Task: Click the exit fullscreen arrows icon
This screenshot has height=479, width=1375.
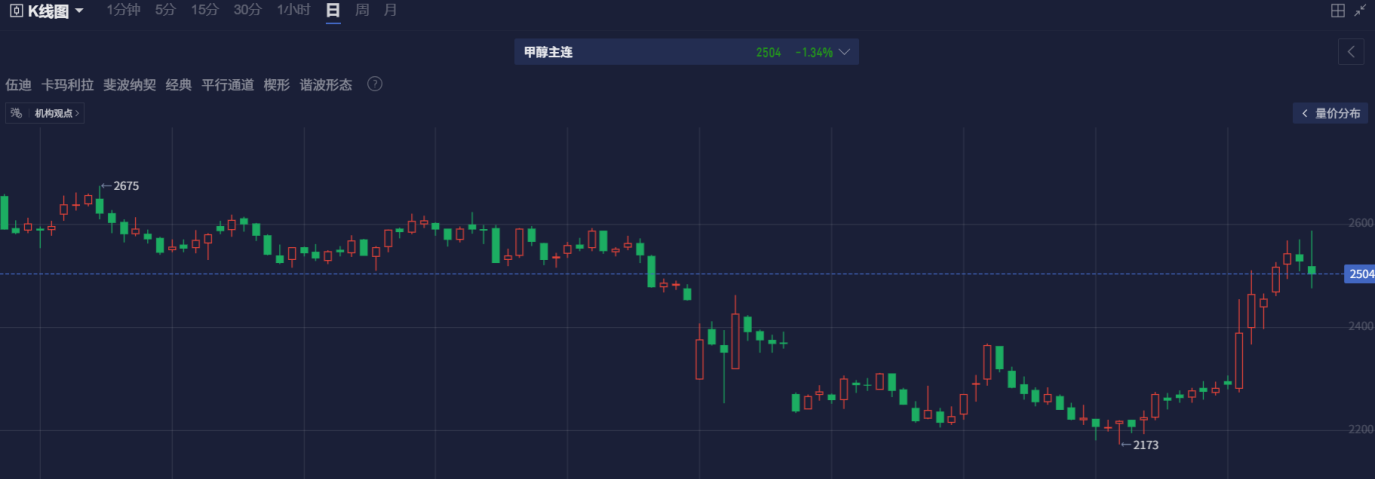Action: [1360, 11]
